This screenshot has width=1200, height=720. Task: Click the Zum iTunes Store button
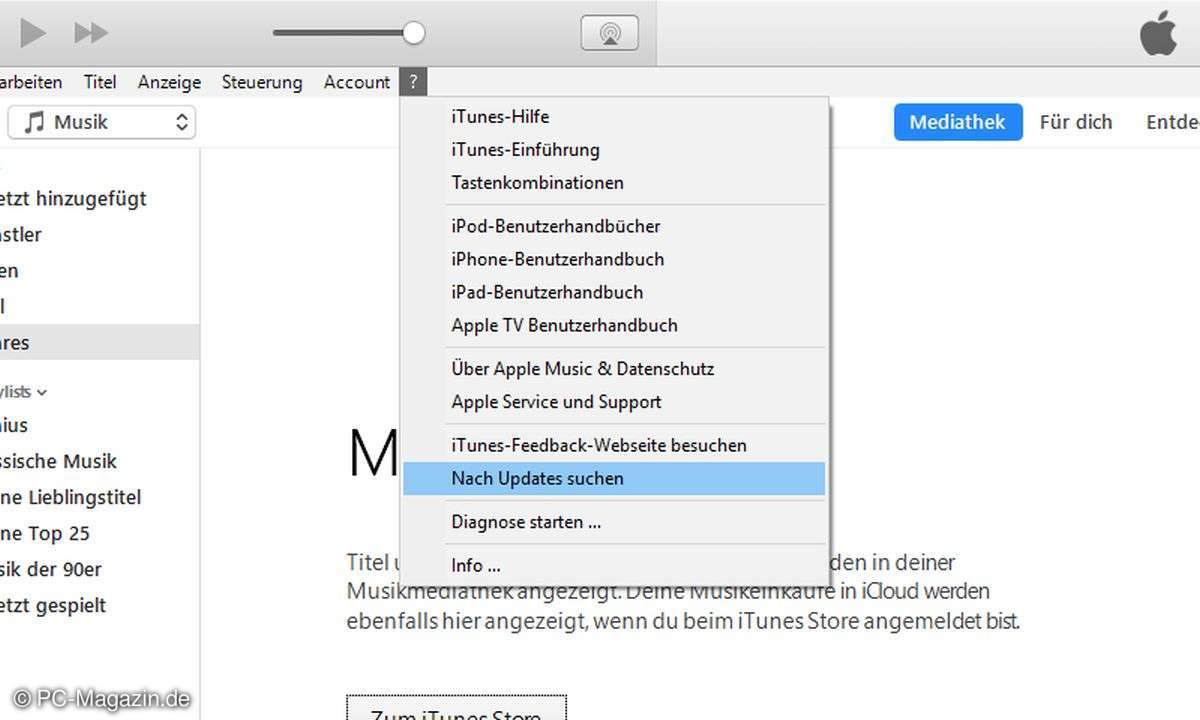[x=457, y=708]
